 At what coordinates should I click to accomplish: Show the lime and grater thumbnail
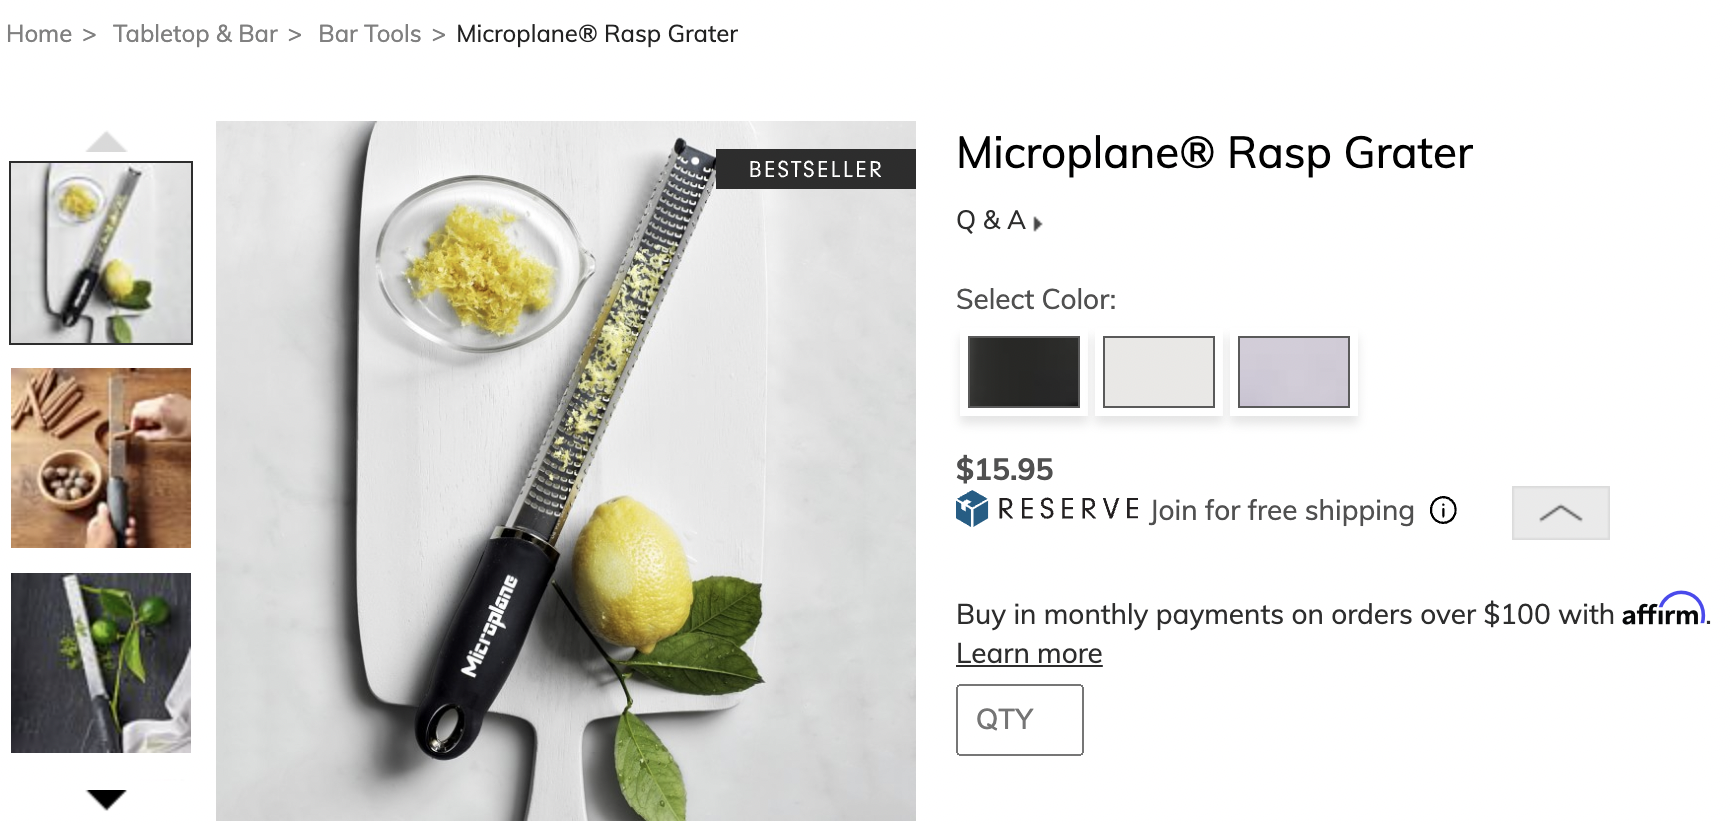pyautogui.click(x=101, y=663)
